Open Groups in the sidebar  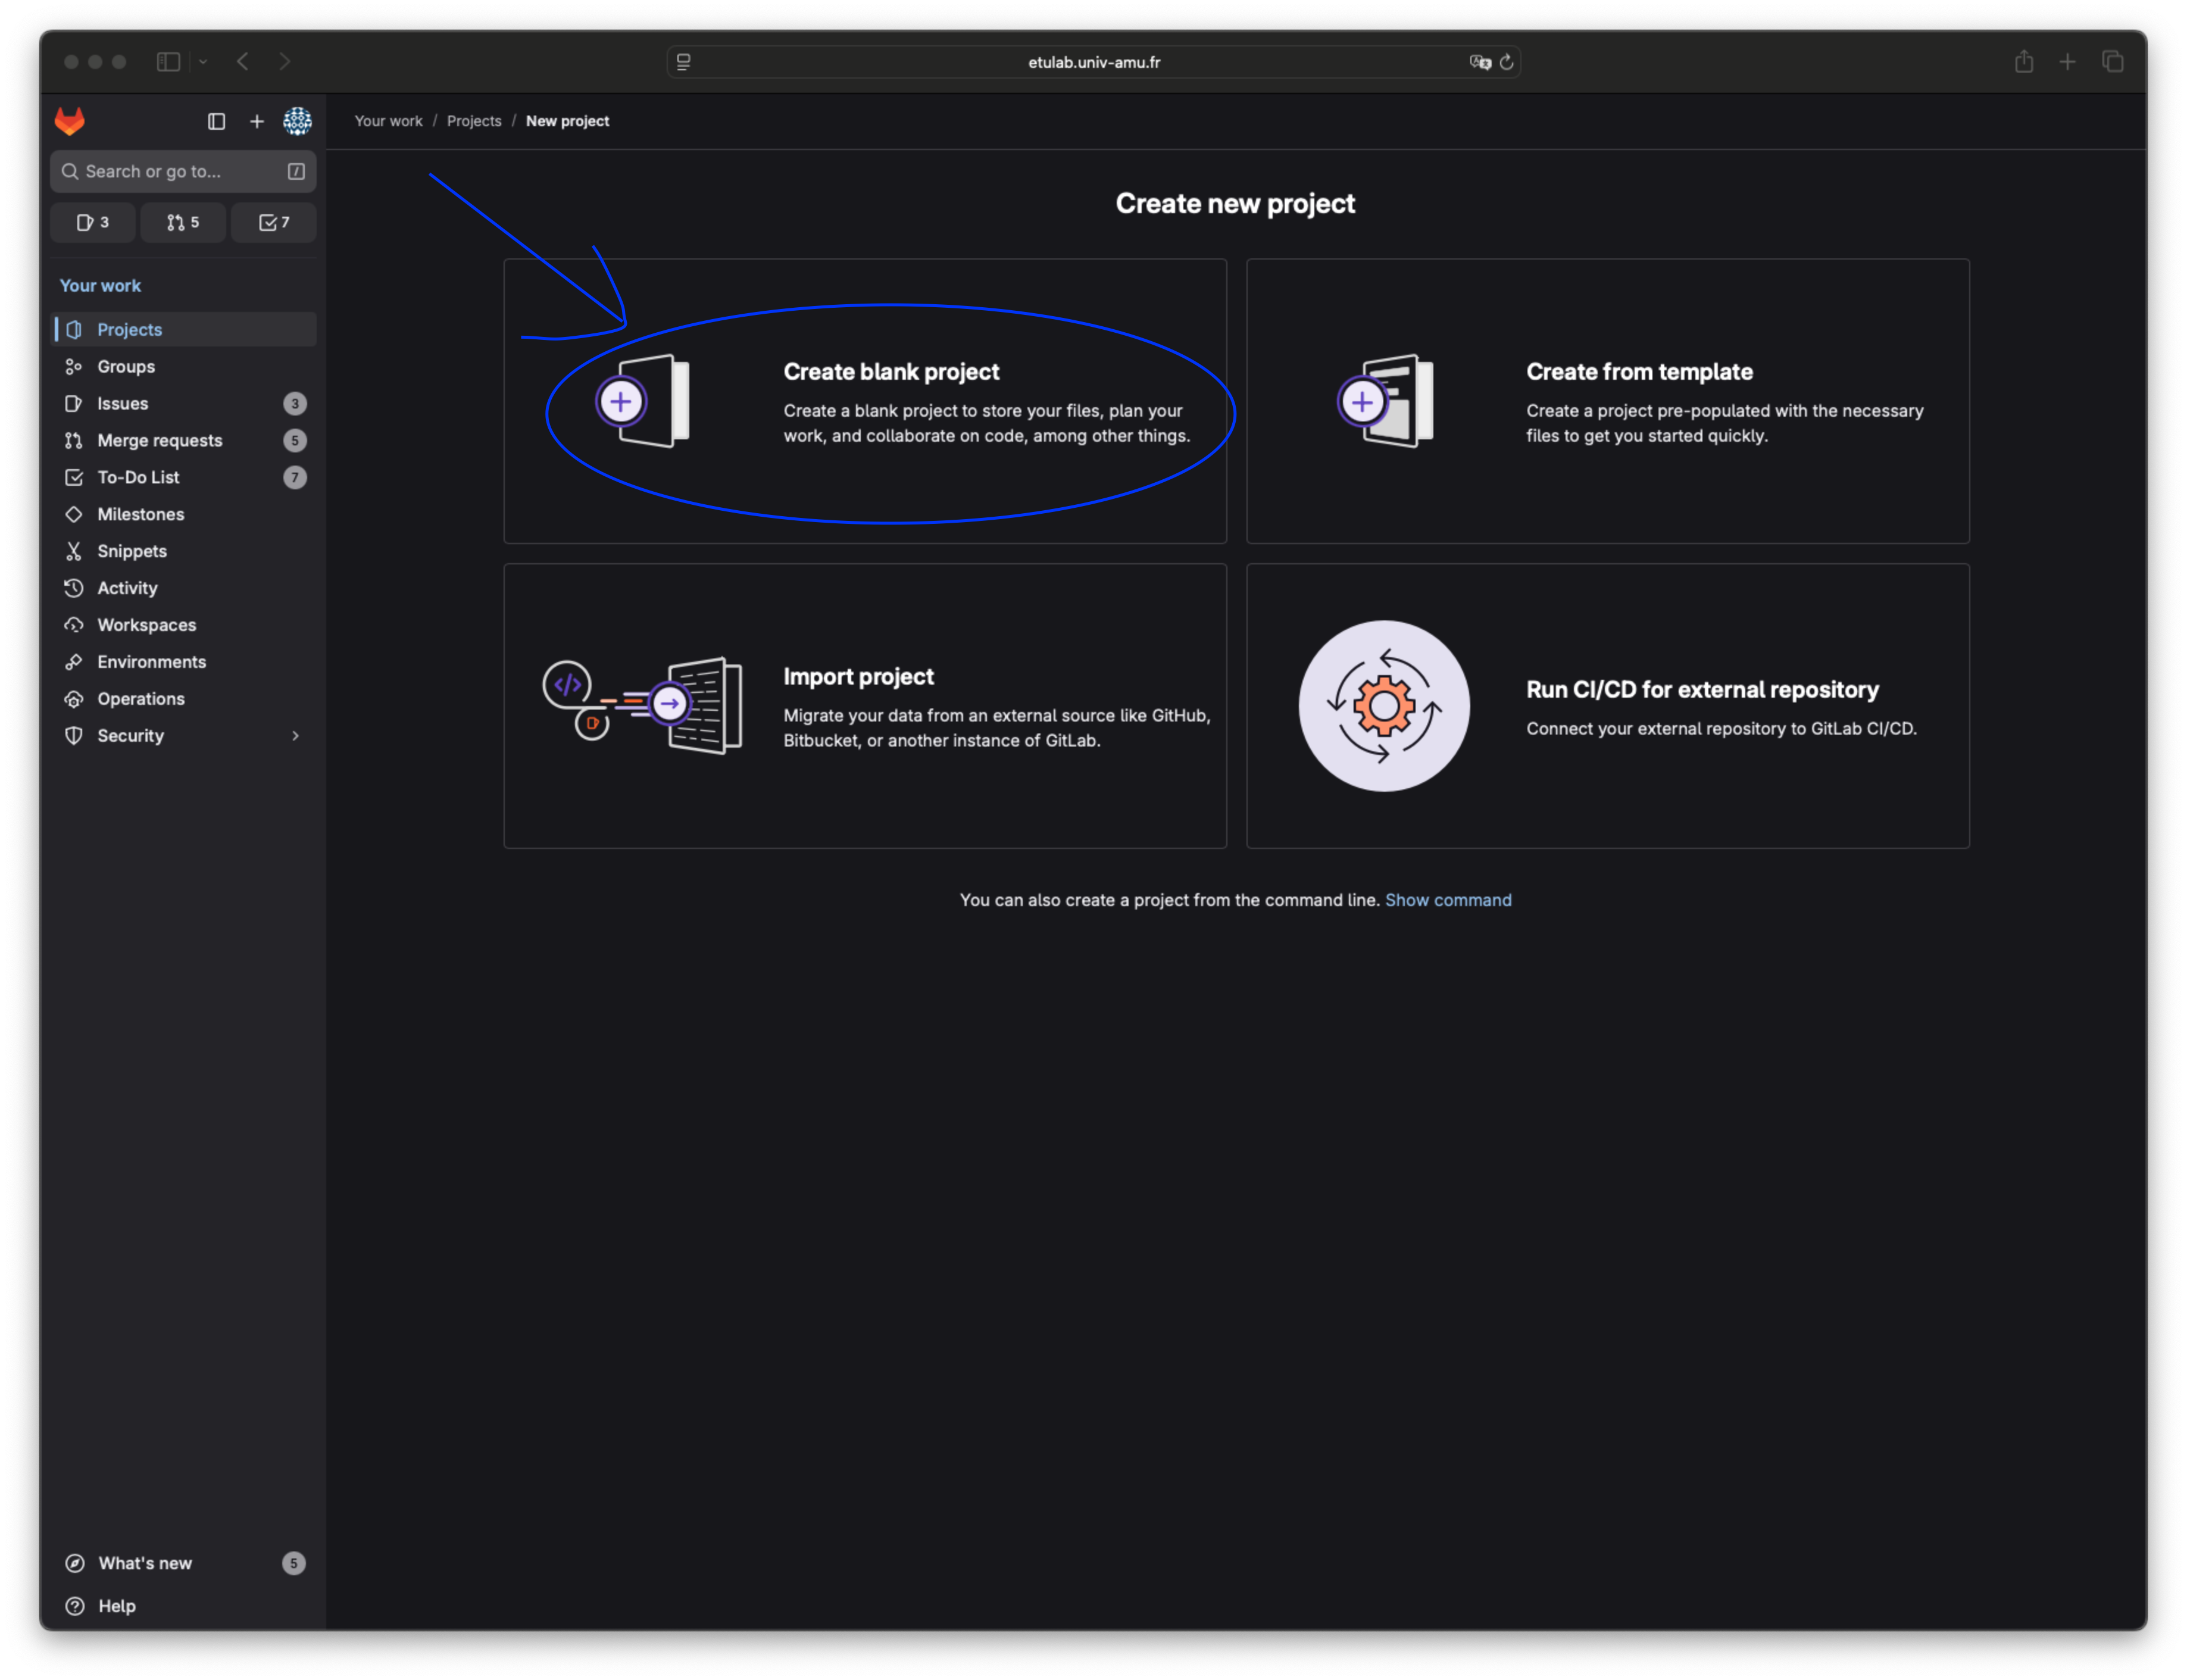click(126, 367)
